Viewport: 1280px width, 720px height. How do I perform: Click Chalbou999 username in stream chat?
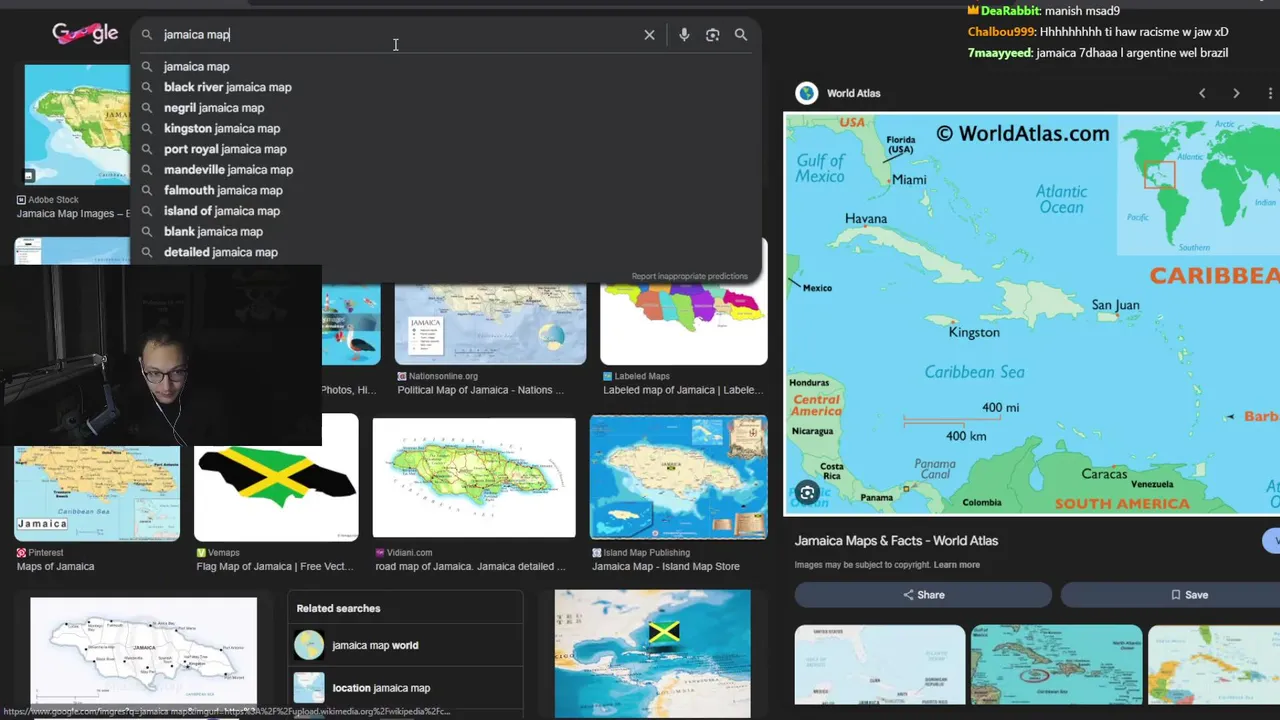tap(1000, 32)
